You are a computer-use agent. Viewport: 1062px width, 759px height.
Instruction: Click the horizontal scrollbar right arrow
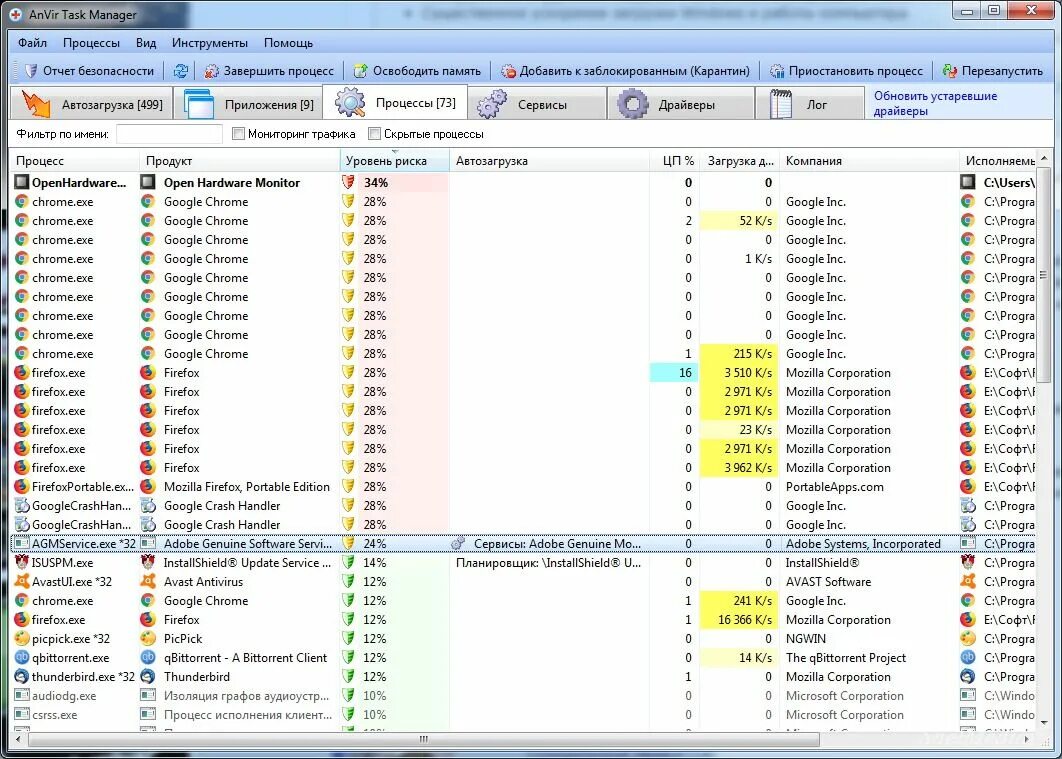pos(1028,739)
